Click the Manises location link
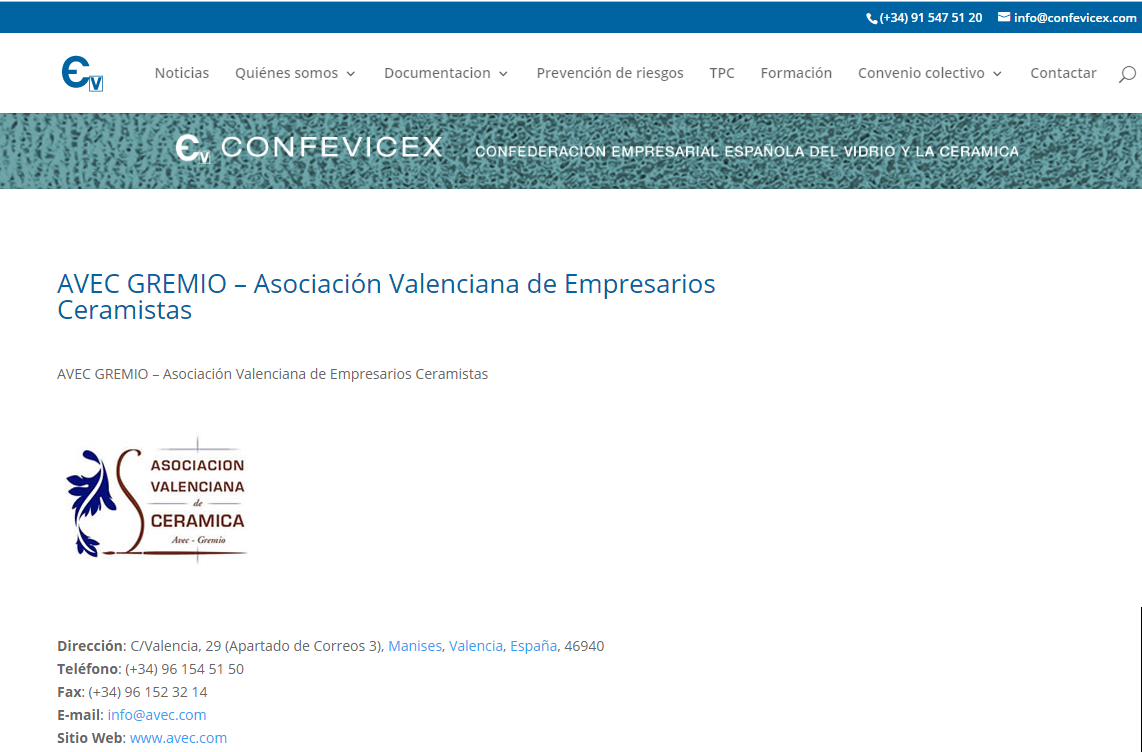 414,646
